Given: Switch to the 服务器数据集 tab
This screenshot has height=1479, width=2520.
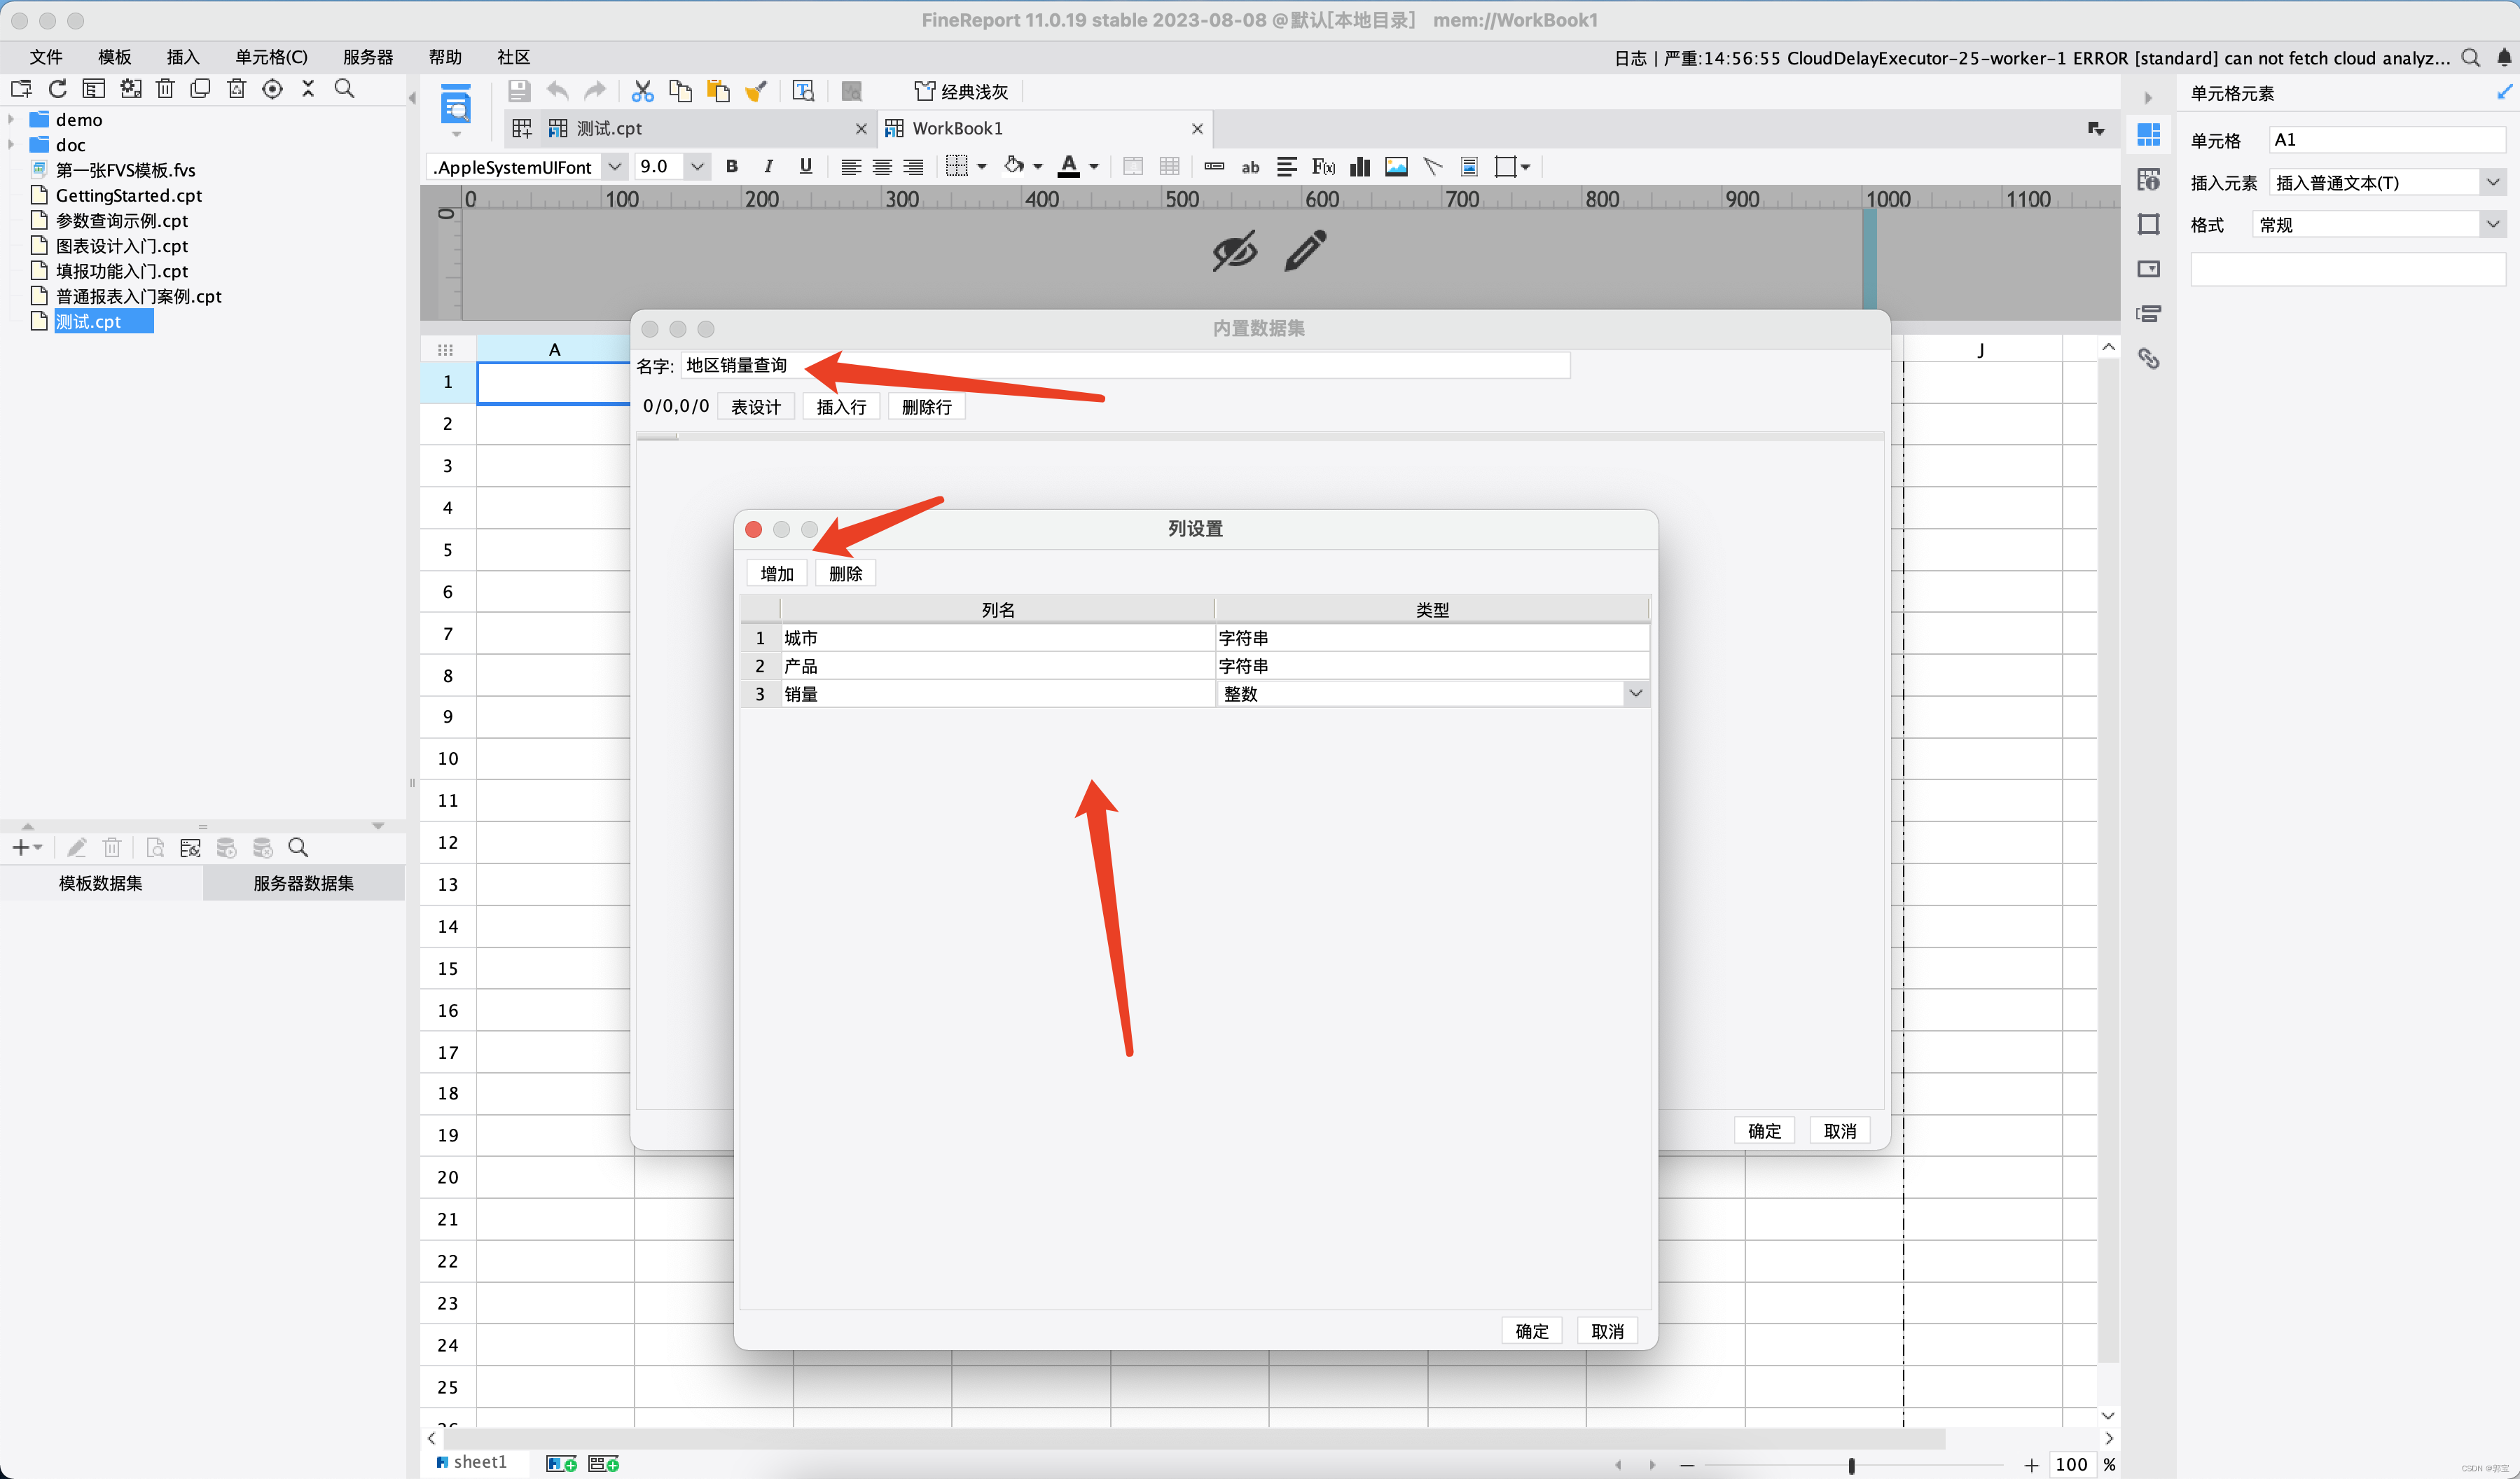Looking at the screenshot, I should point(303,883).
